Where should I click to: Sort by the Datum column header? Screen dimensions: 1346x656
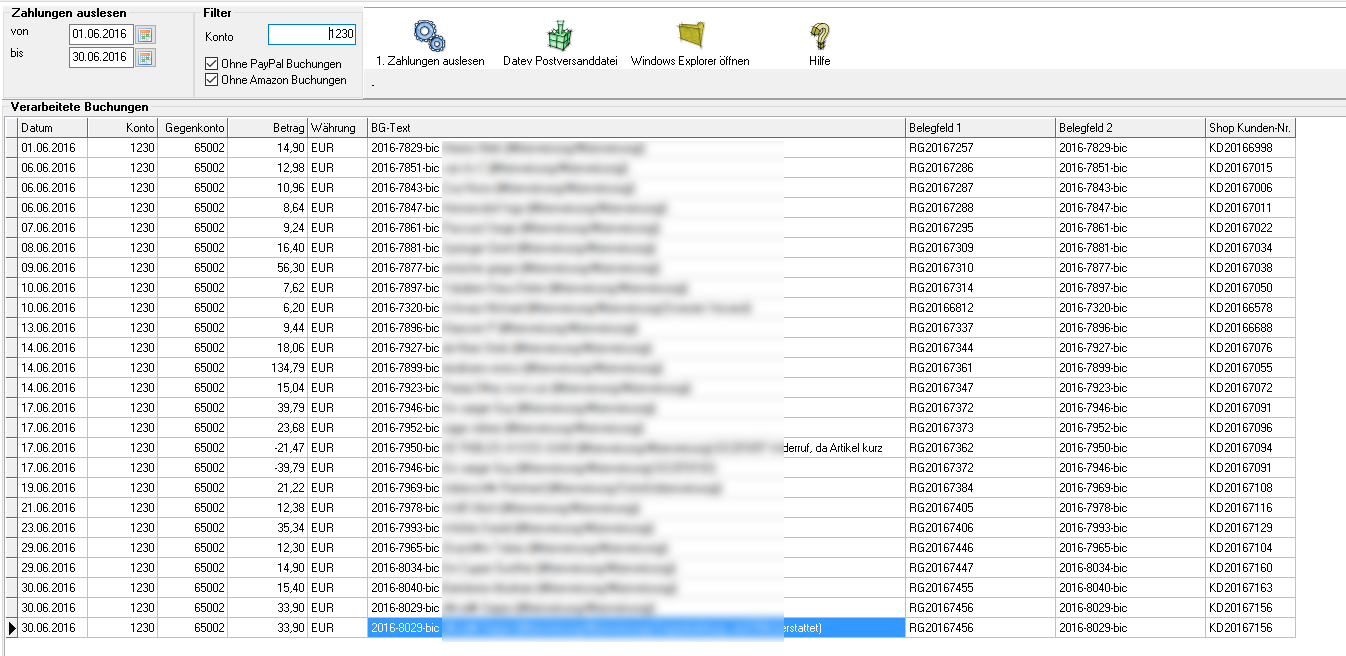(x=52, y=128)
